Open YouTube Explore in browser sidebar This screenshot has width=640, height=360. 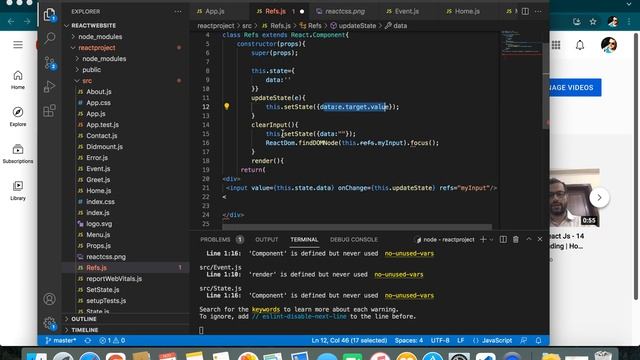point(18,116)
